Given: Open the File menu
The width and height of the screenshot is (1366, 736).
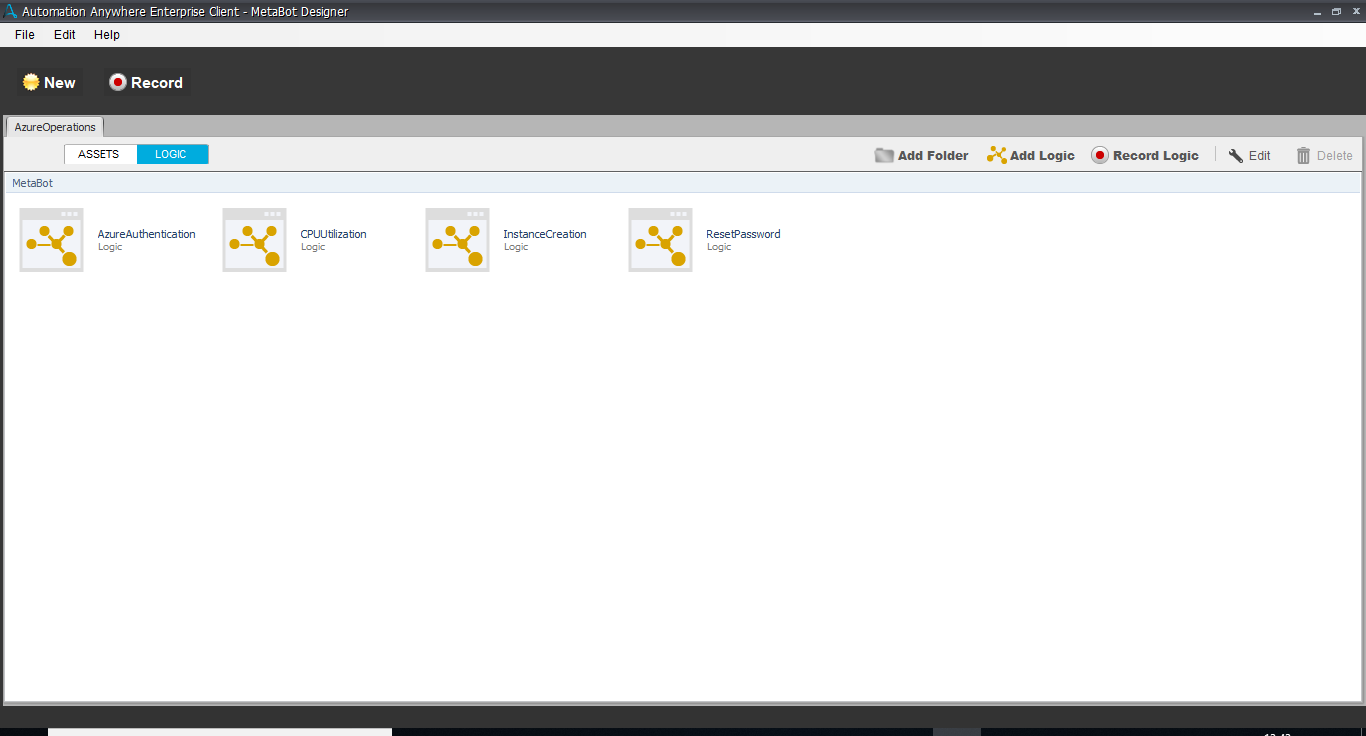Looking at the screenshot, I should pyautogui.click(x=25, y=34).
